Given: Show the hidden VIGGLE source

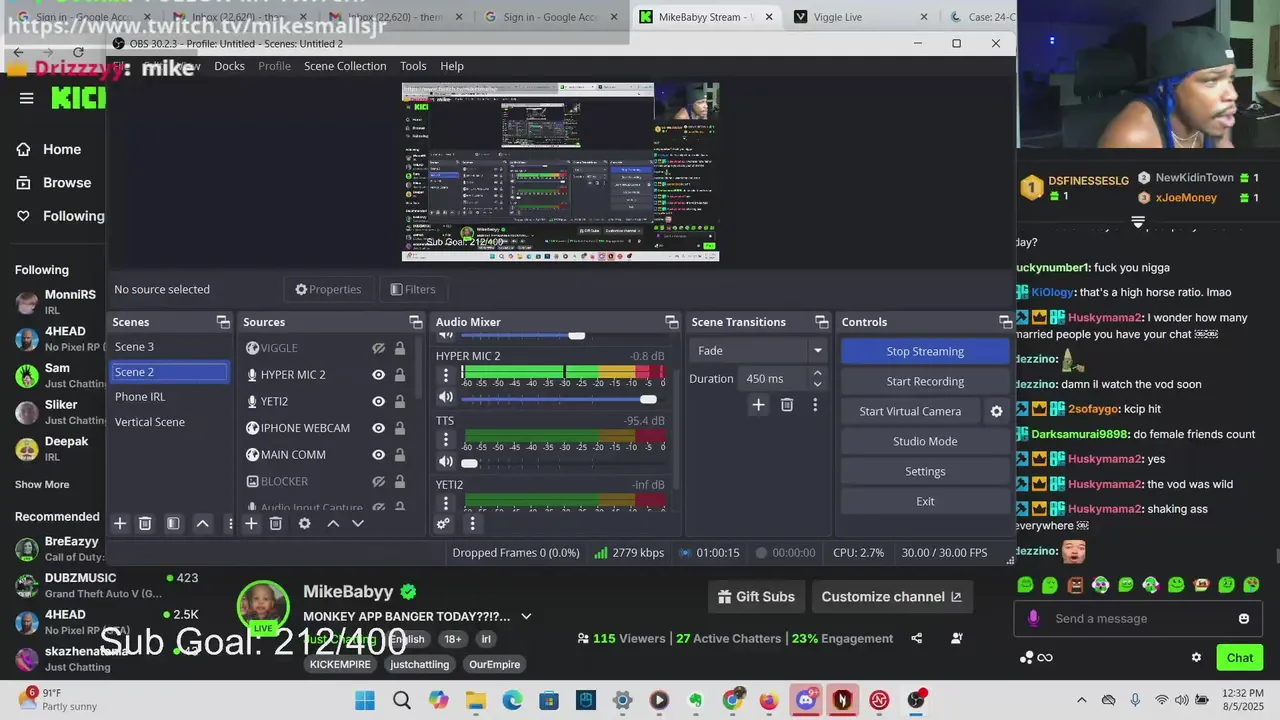Looking at the screenshot, I should (378, 348).
